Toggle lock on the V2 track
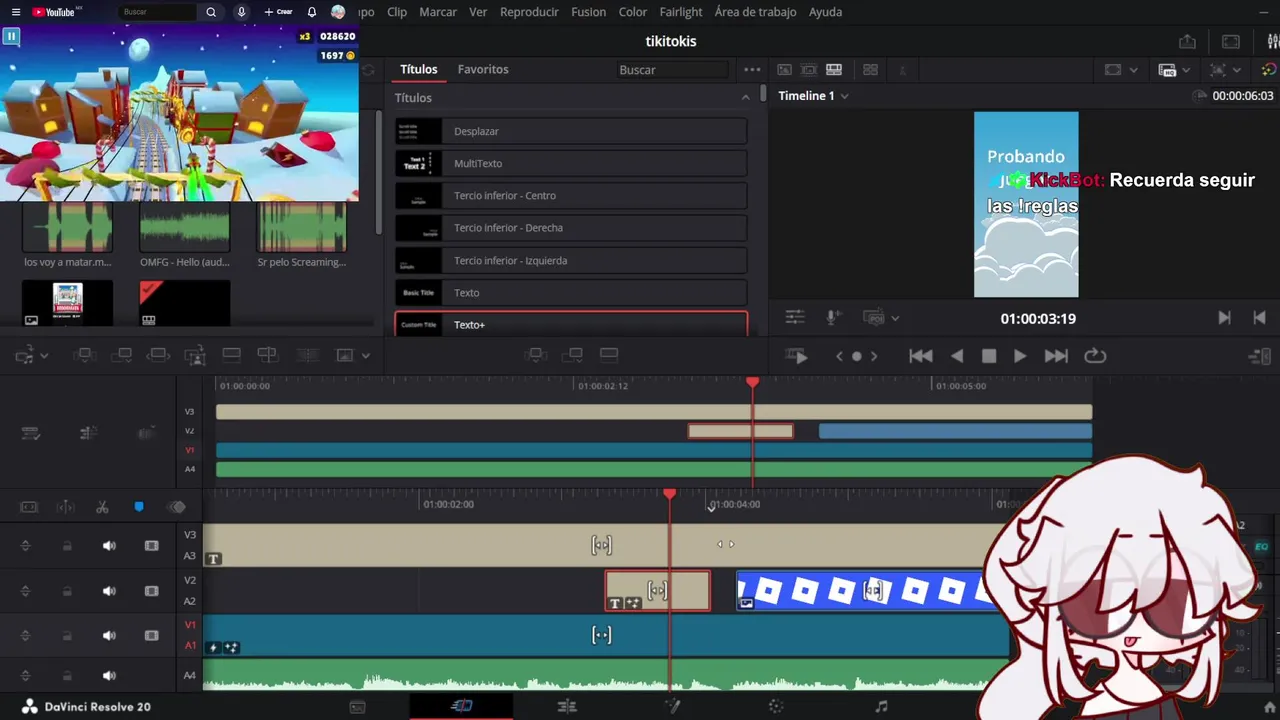Viewport: 1280px width, 720px height. click(x=67, y=591)
